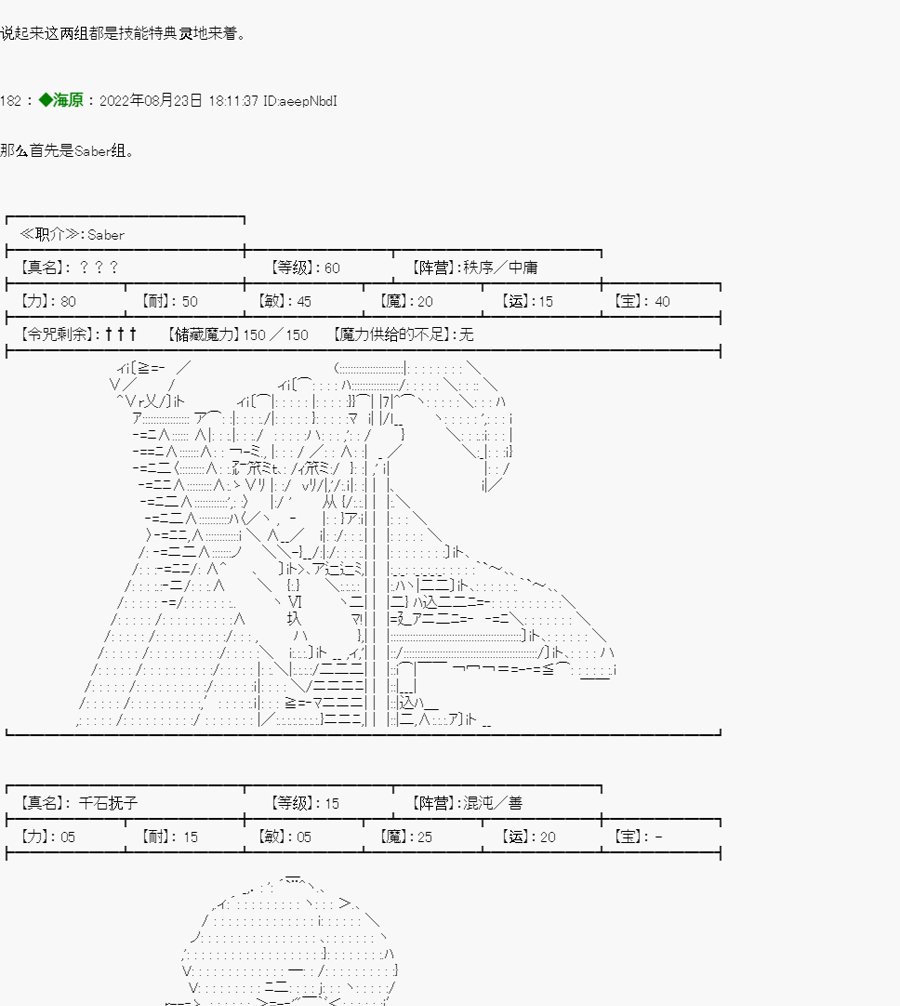Click the 【耐】:15 endurance stat
Screen dimensions: 900x1006
169,836
